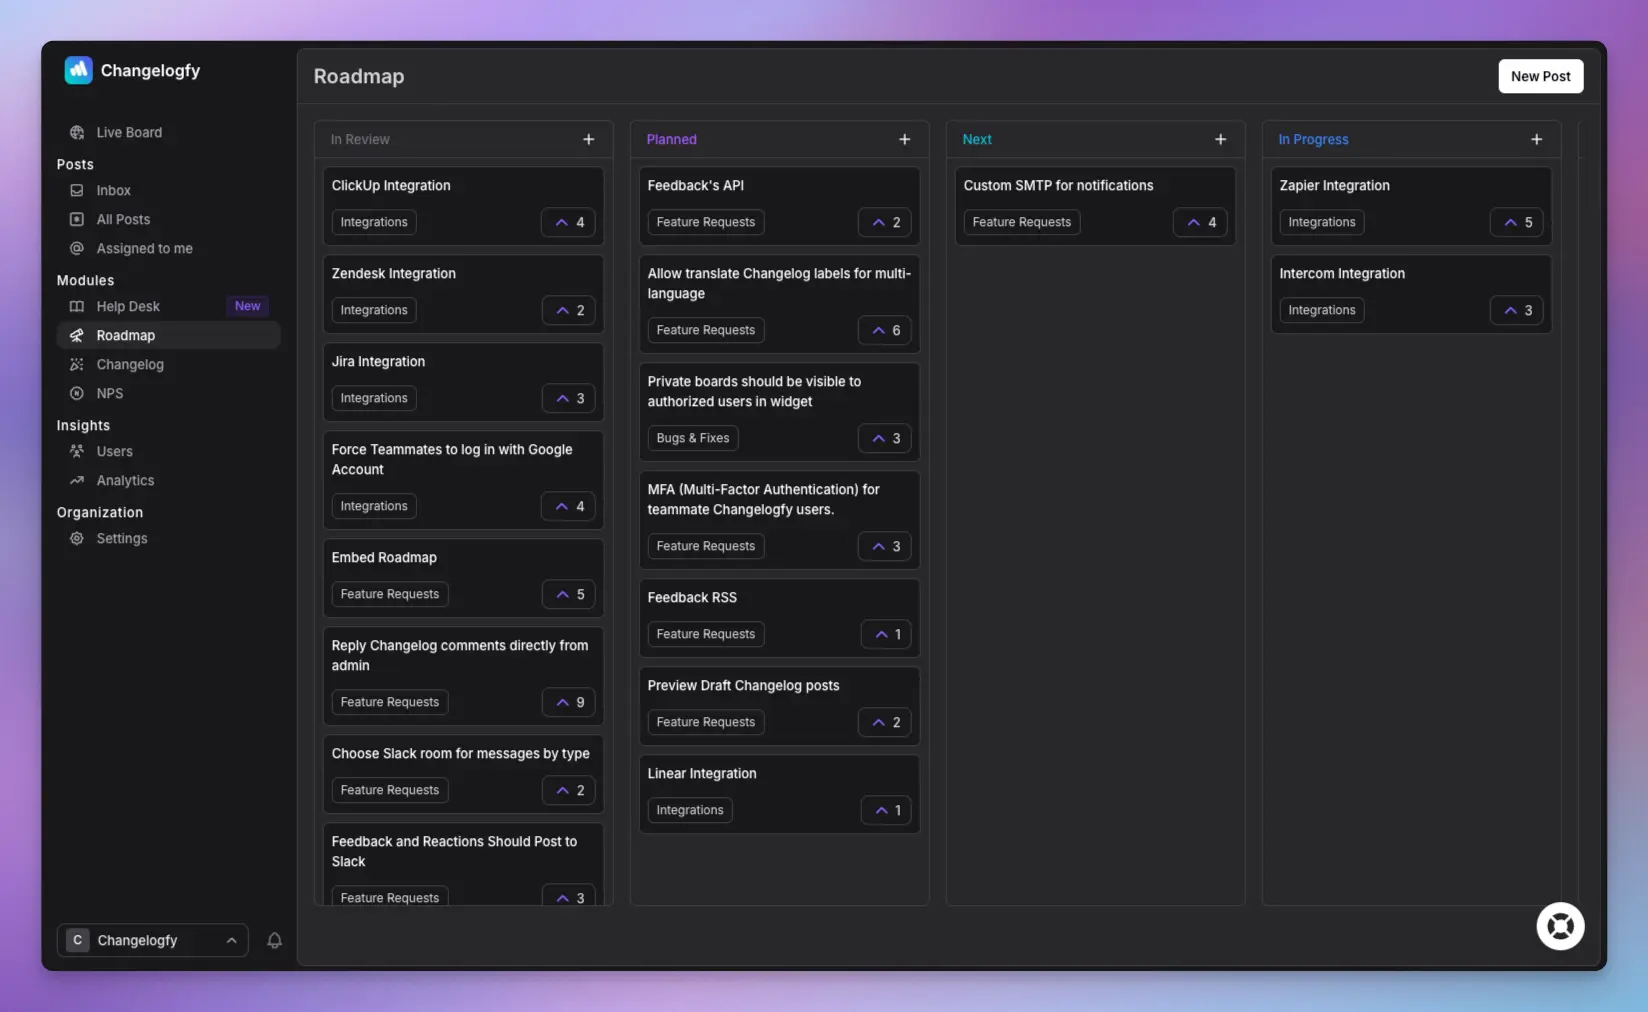The height and width of the screenshot is (1012, 1648).
Task: Click Integrations tag on ClickUp Integration
Action: (x=374, y=222)
